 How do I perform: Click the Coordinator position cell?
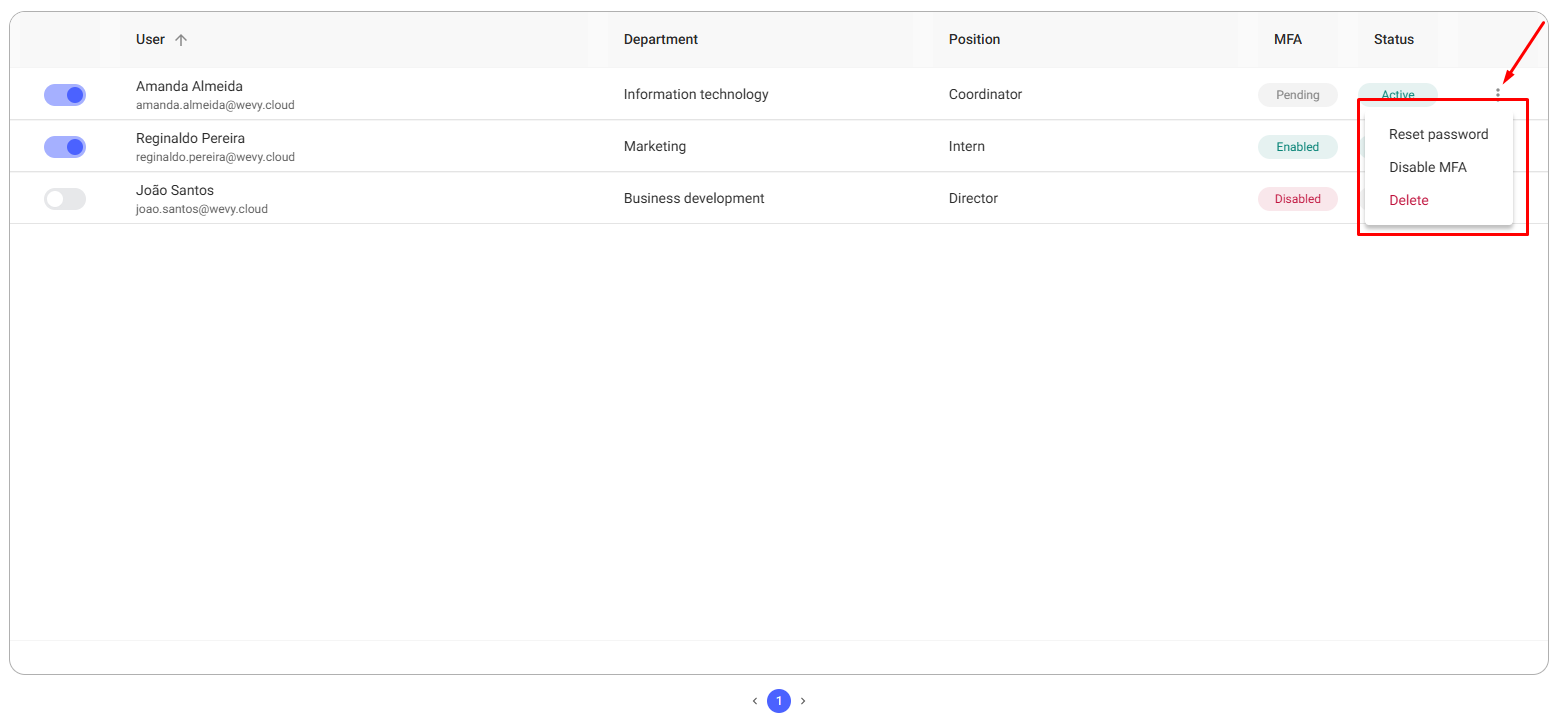[985, 94]
